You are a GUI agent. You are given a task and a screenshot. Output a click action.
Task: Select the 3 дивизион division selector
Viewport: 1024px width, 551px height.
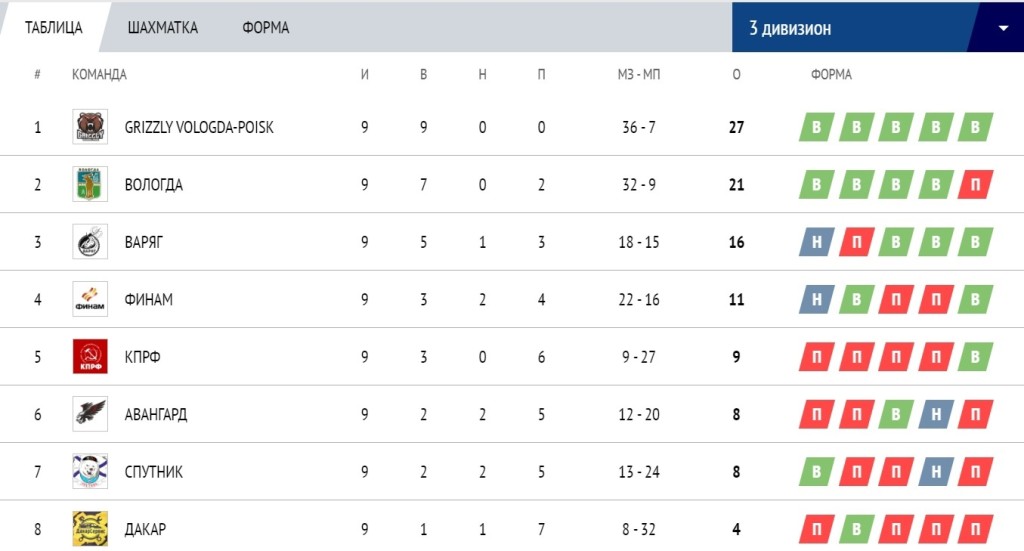pos(878,27)
